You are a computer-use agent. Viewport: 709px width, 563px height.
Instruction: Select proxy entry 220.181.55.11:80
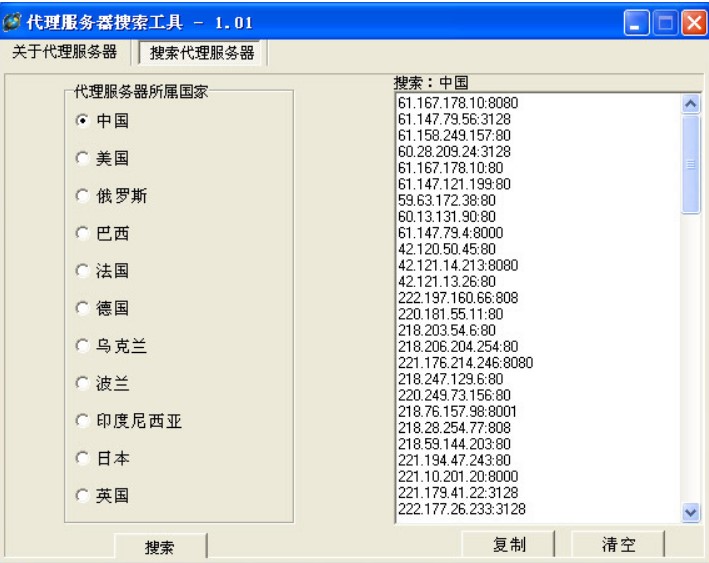click(450, 314)
